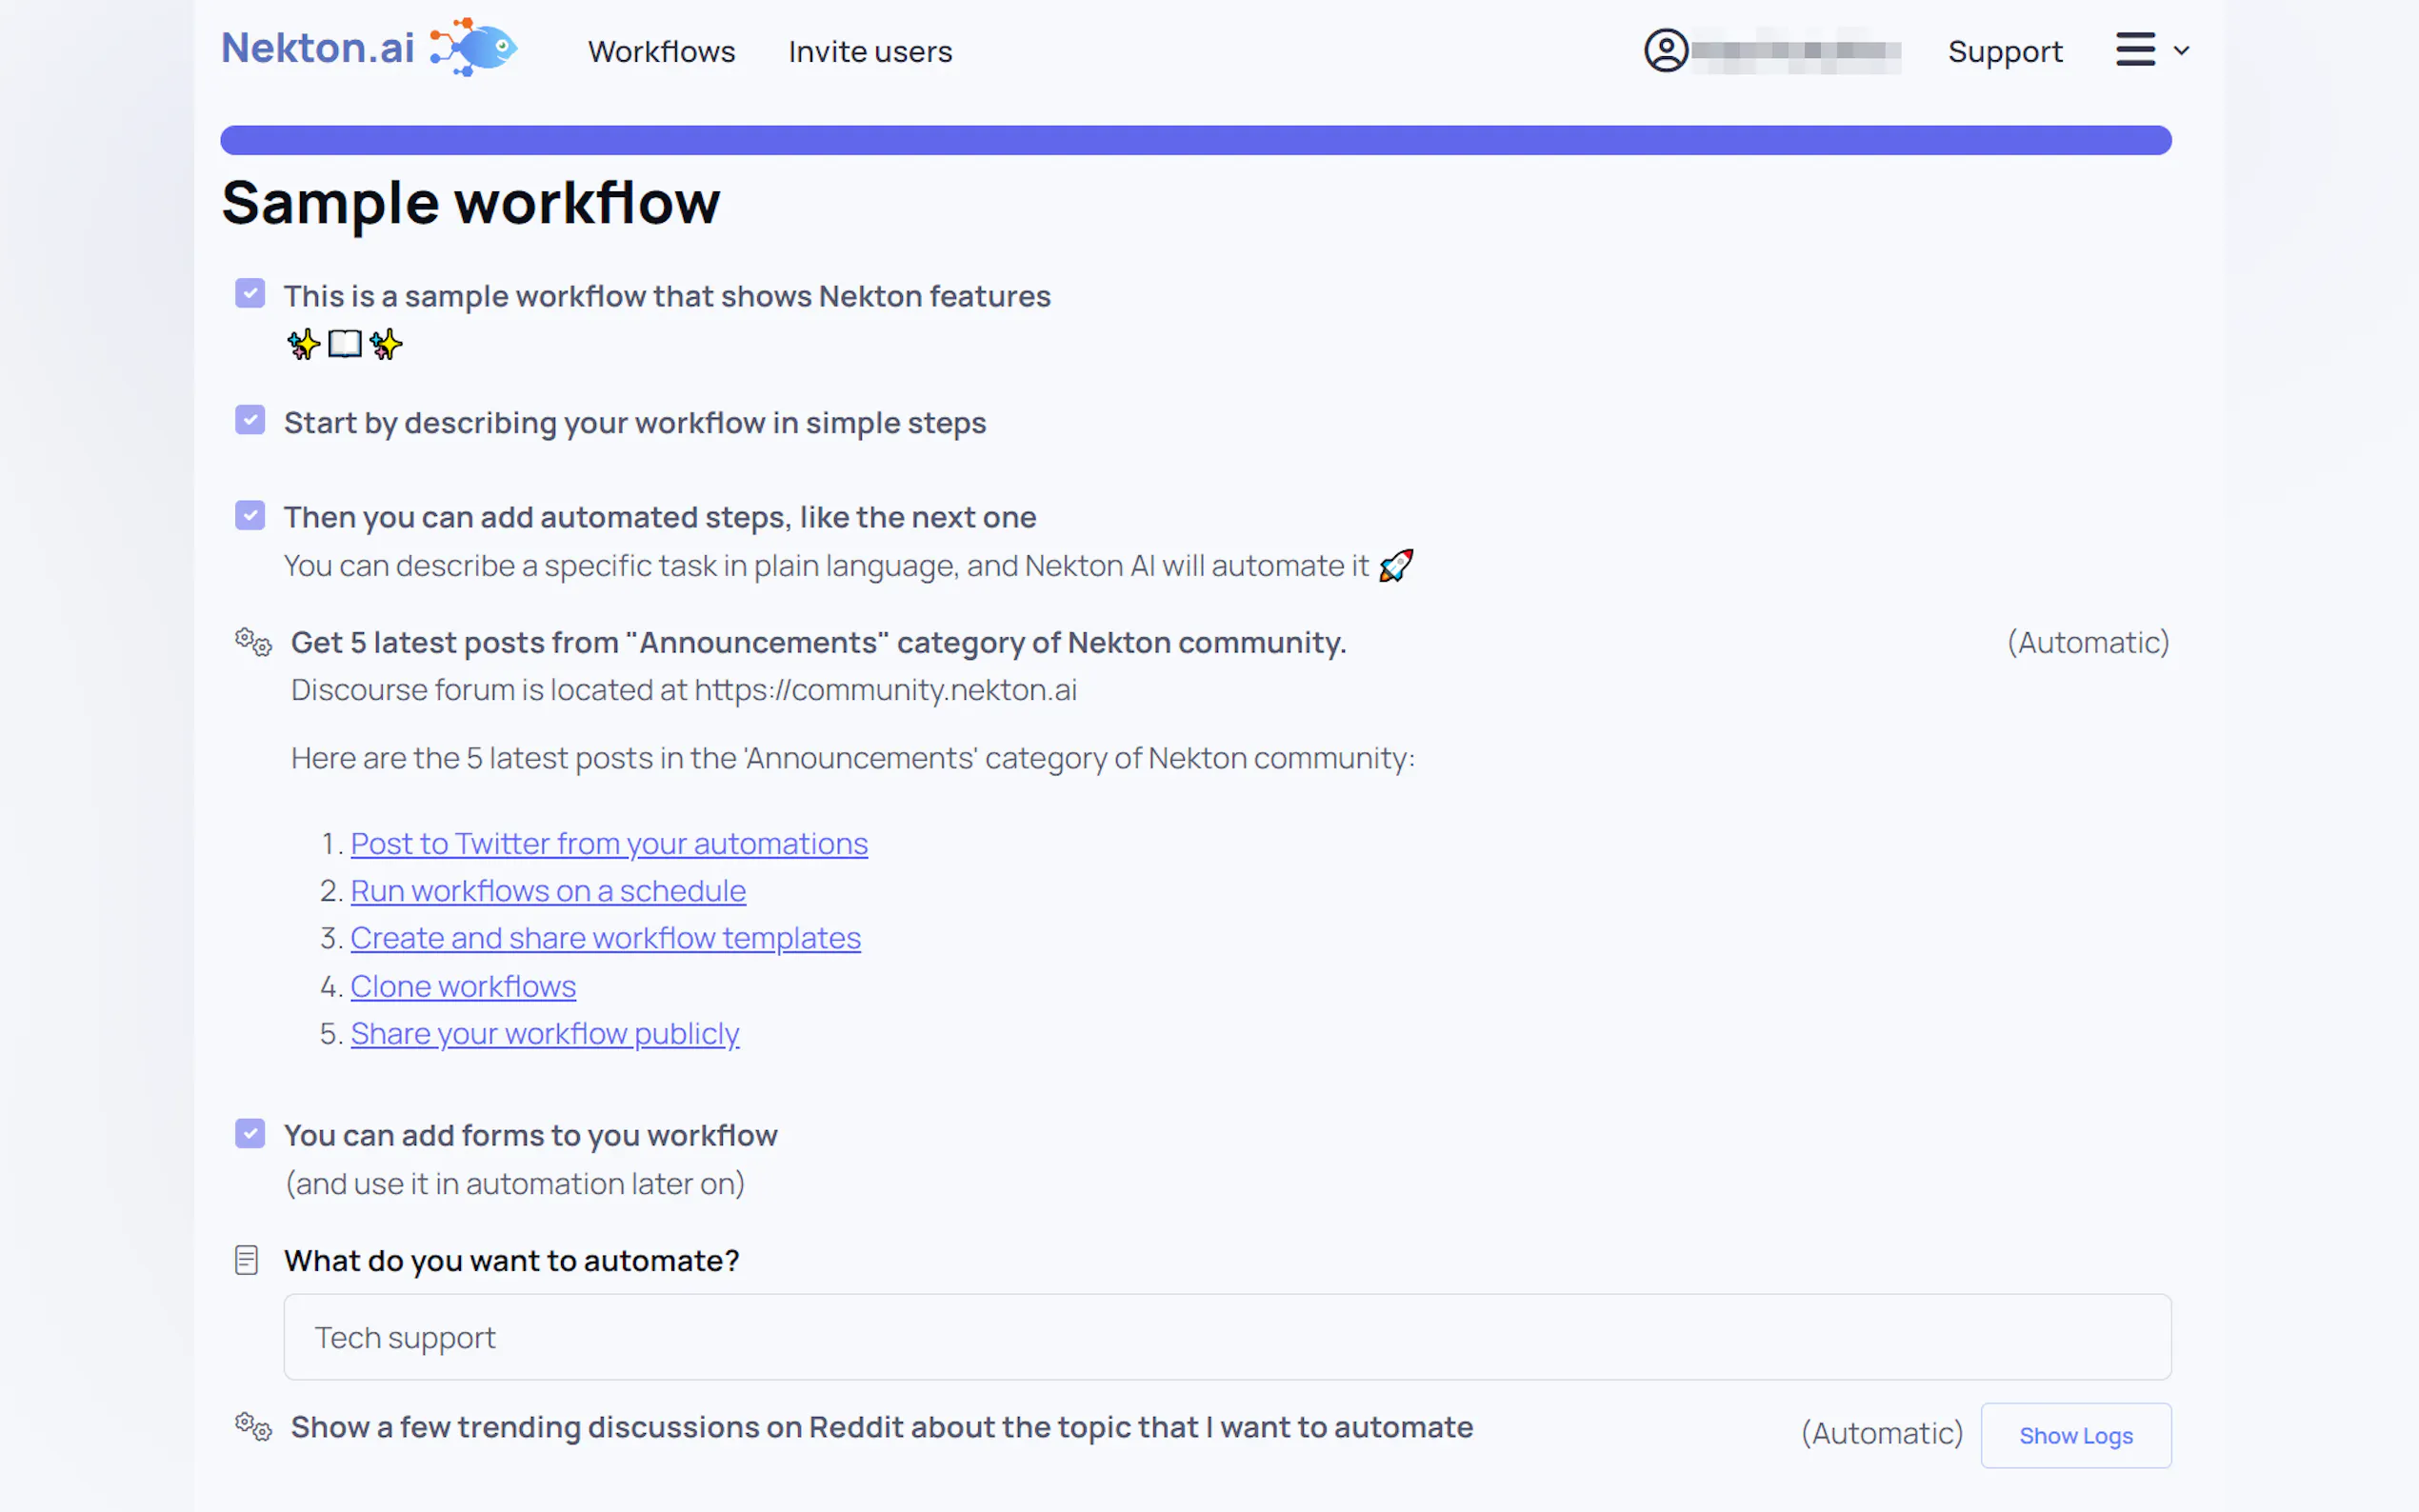
Task: Uncheck the sample workflow features checkbox
Action: pos(250,294)
